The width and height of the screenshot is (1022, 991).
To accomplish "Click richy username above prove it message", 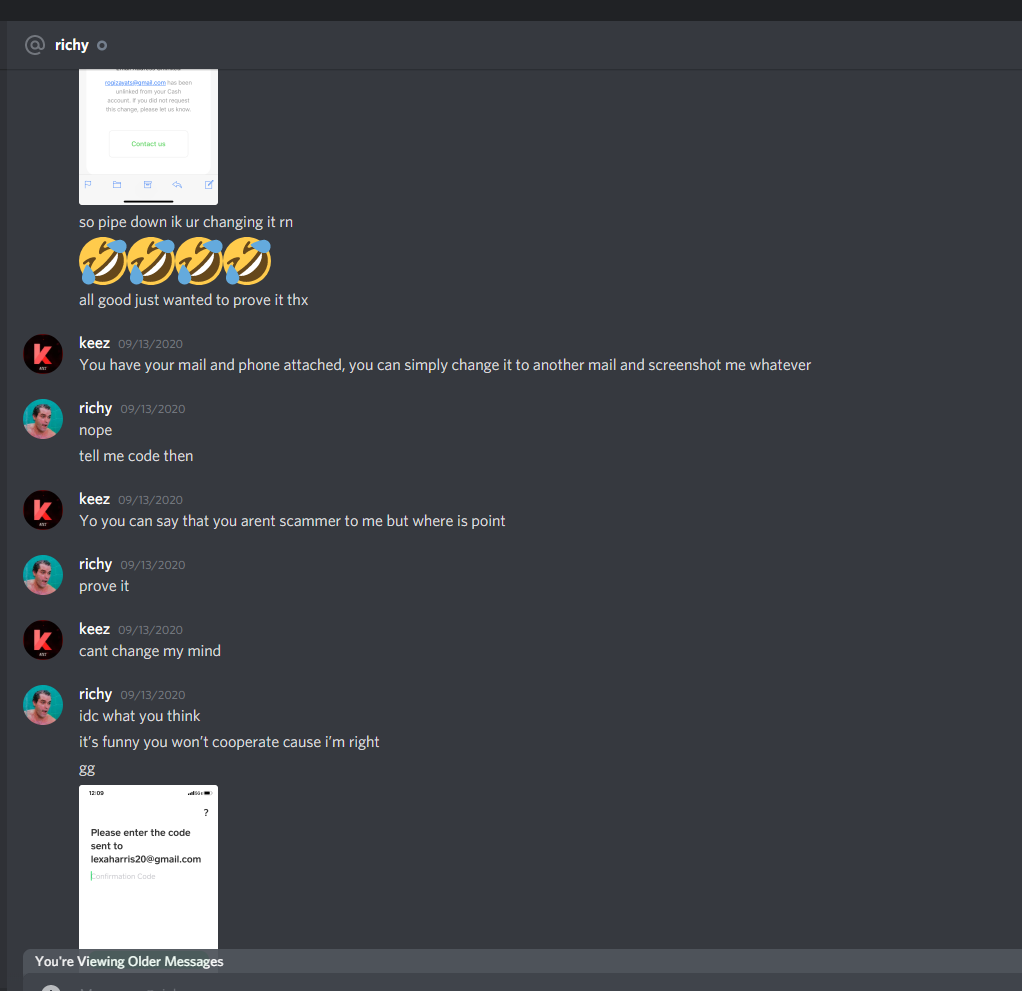I will click(x=96, y=564).
